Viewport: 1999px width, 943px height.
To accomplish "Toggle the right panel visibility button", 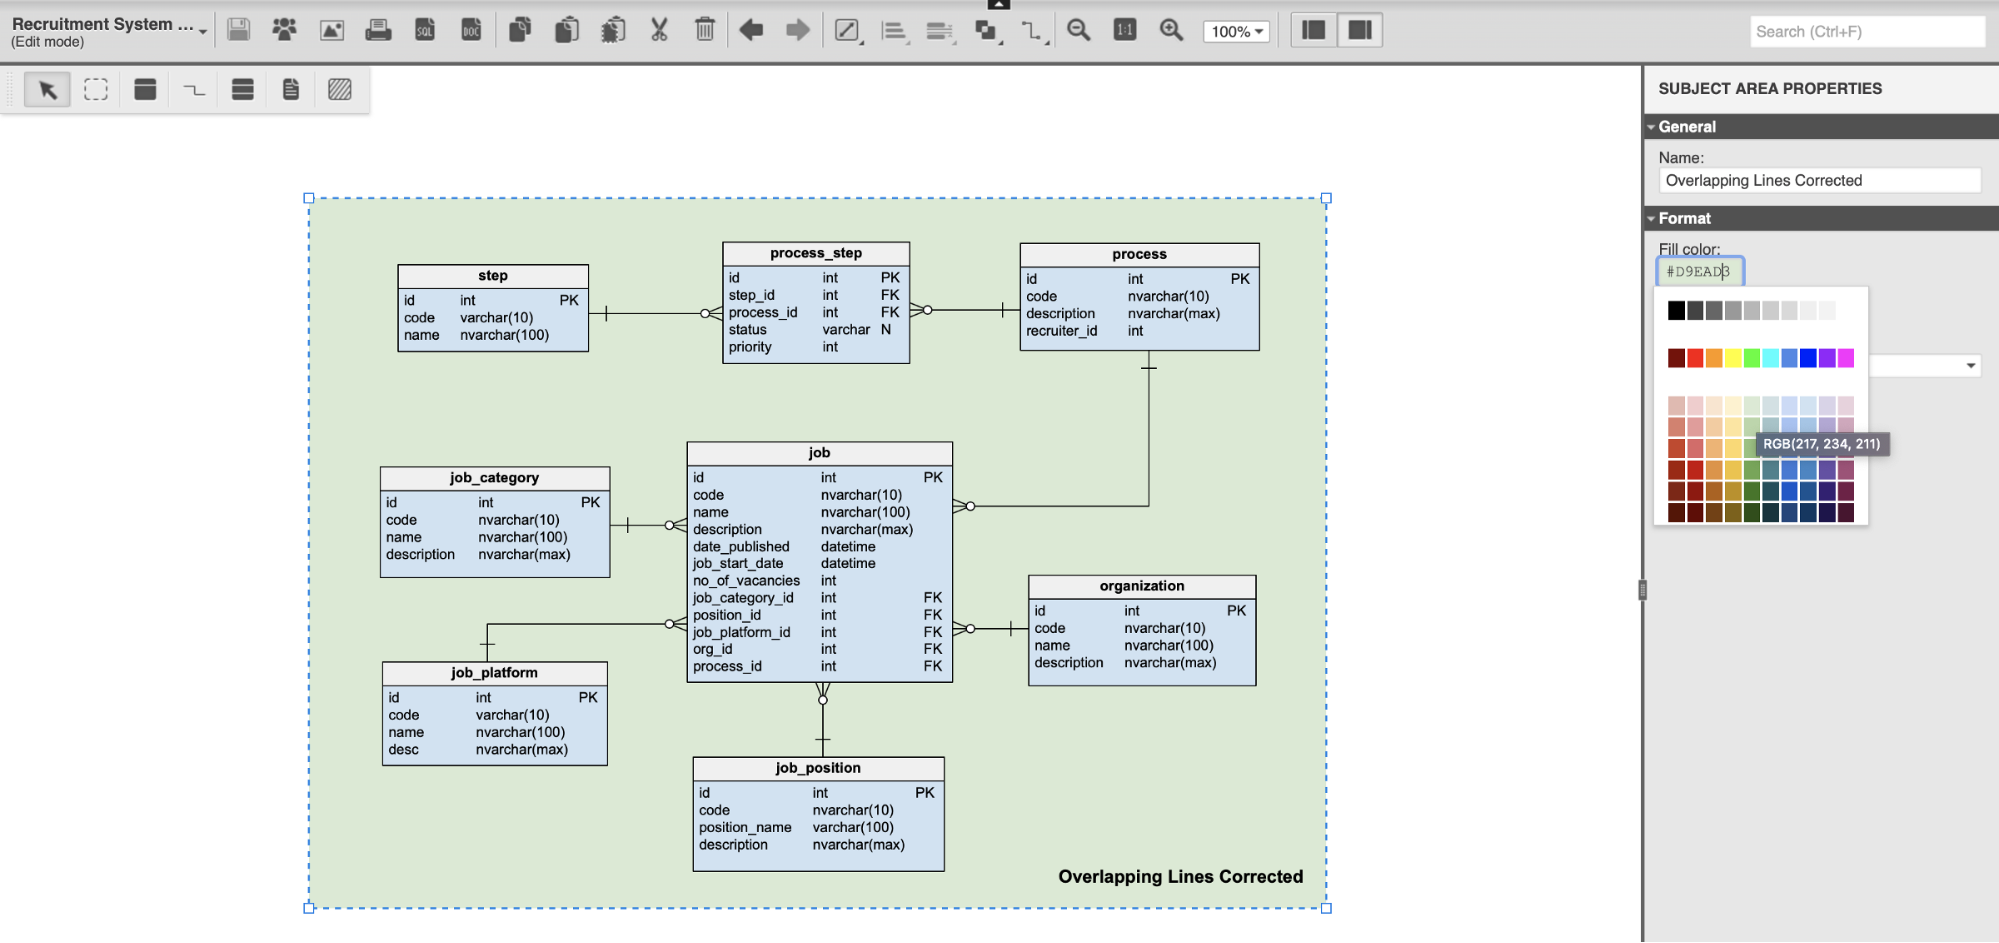I will [x=1360, y=30].
